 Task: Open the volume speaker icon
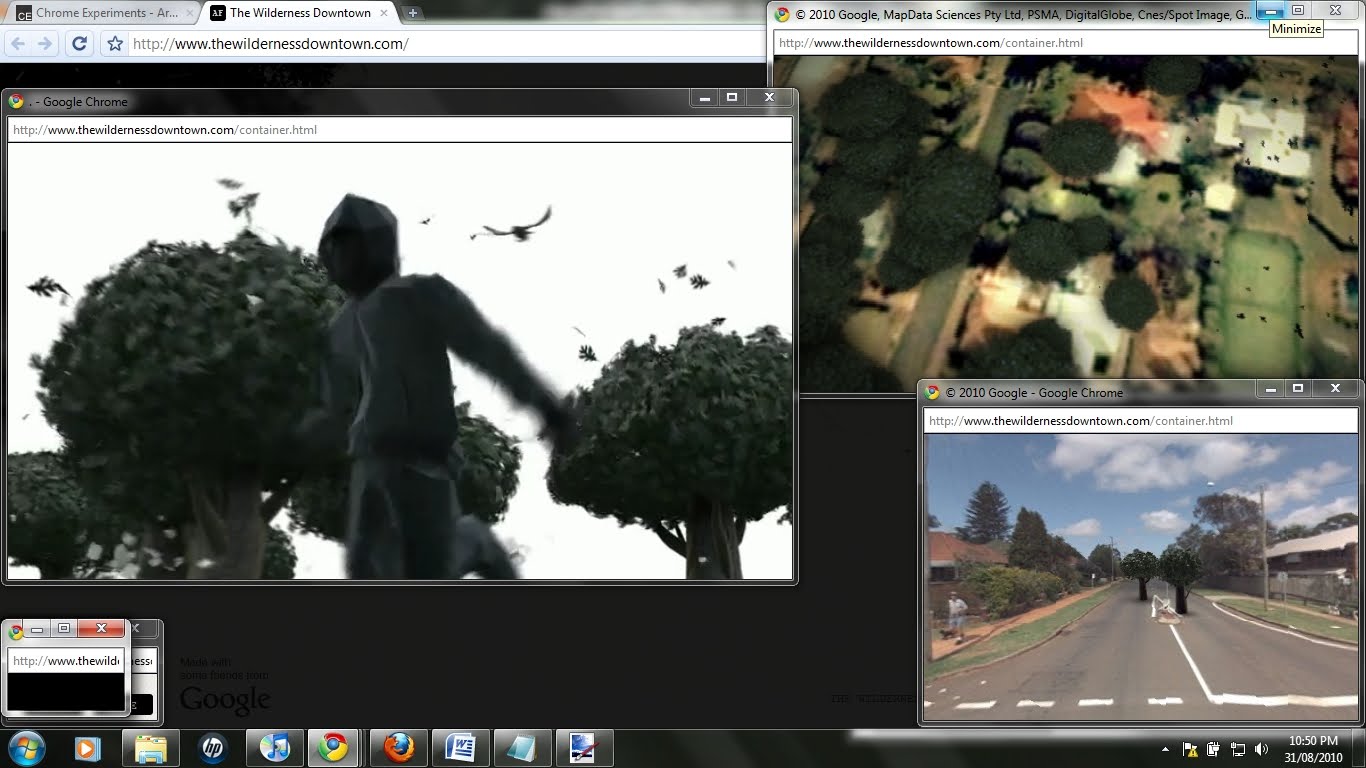tap(1261, 749)
